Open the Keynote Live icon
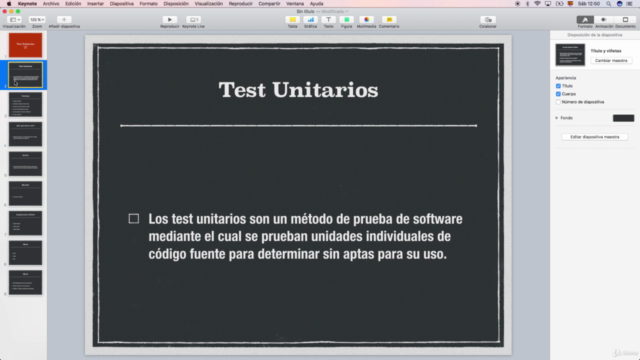Screen dimensions: 640x360 point(193,20)
